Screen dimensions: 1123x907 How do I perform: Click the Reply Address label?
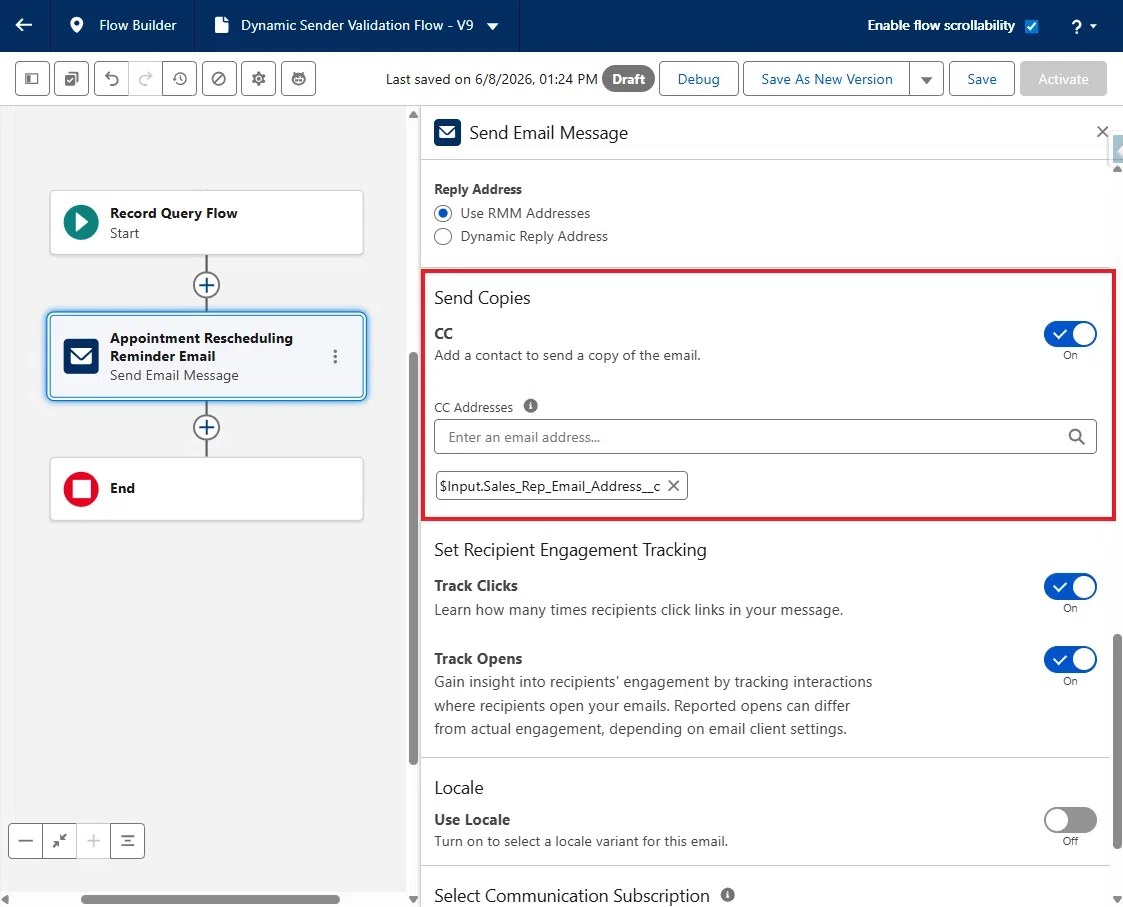tap(478, 189)
